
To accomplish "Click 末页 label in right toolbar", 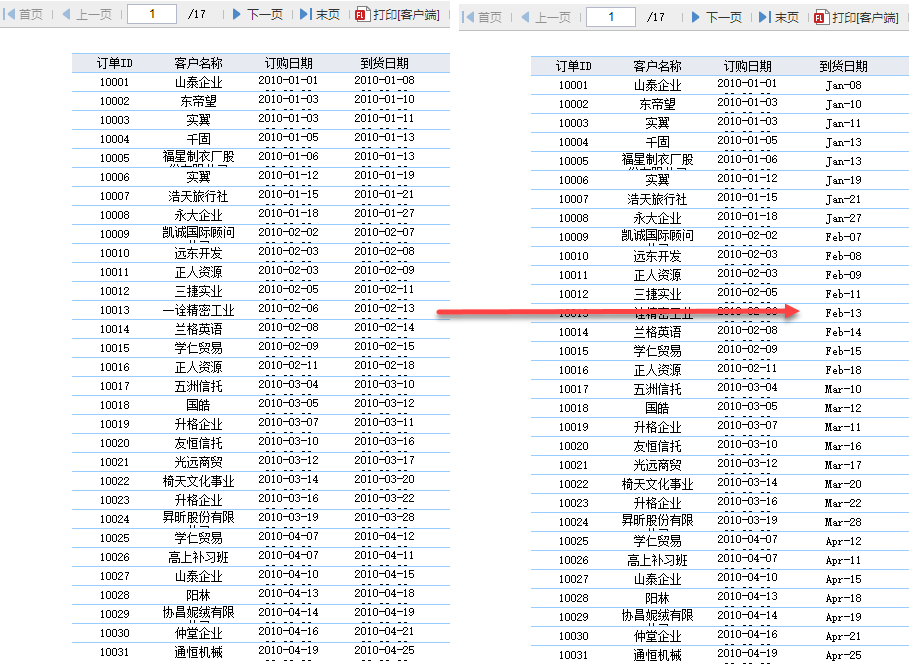I will [787, 18].
